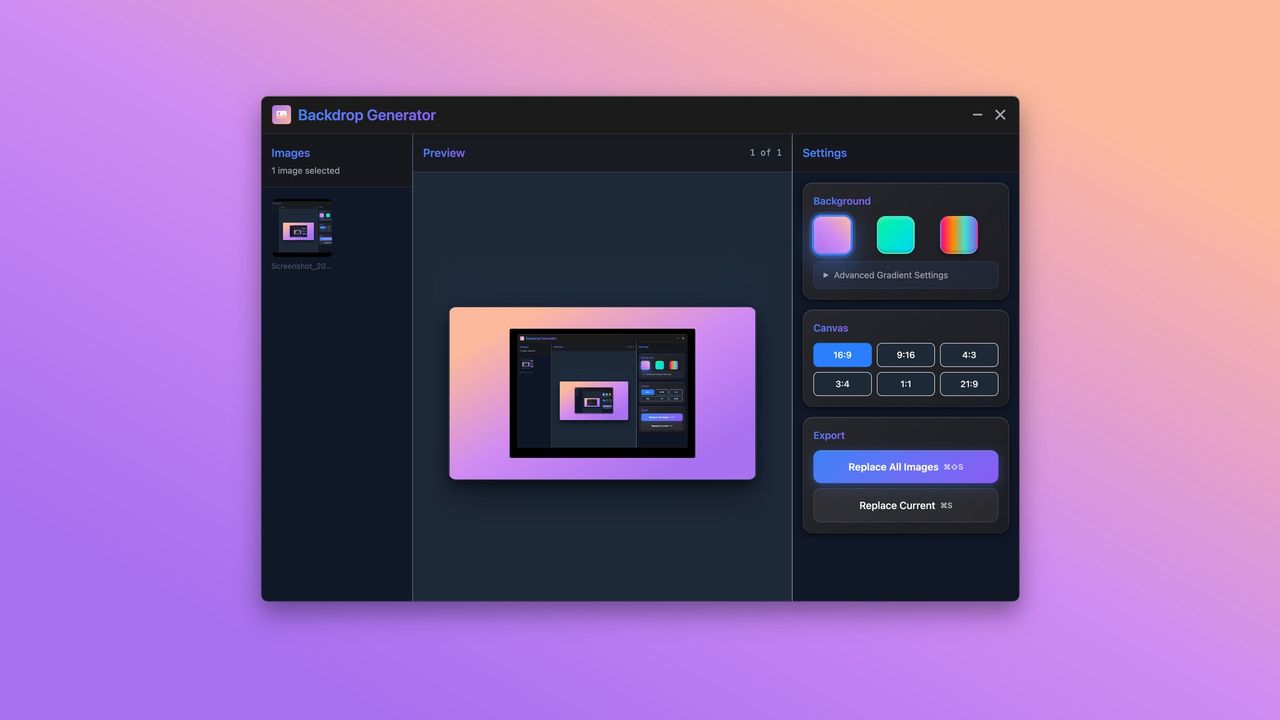Click the Background section label

(x=842, y=201)
